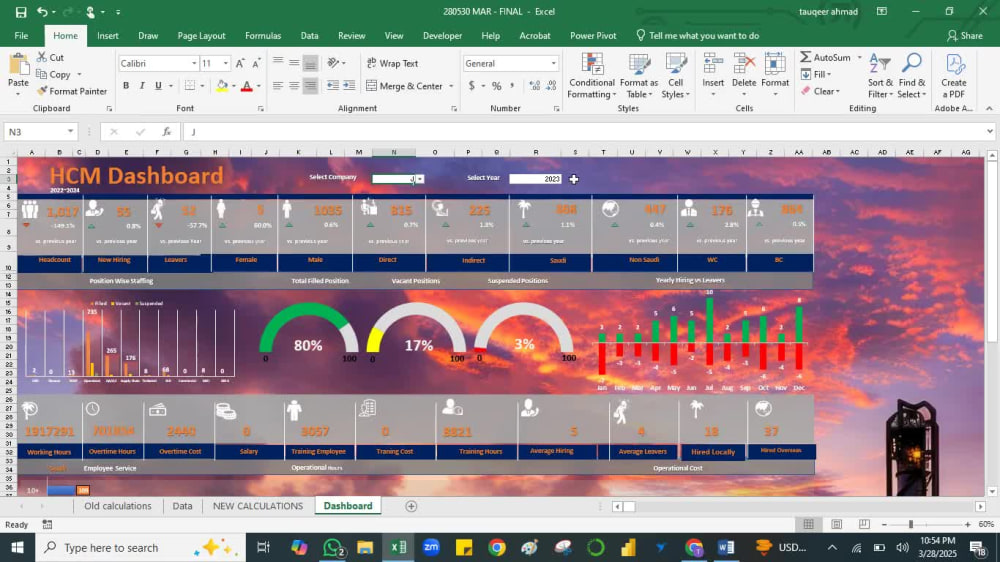
Task: Open Google Chrome from the taskbar
Action: point(497,547)
